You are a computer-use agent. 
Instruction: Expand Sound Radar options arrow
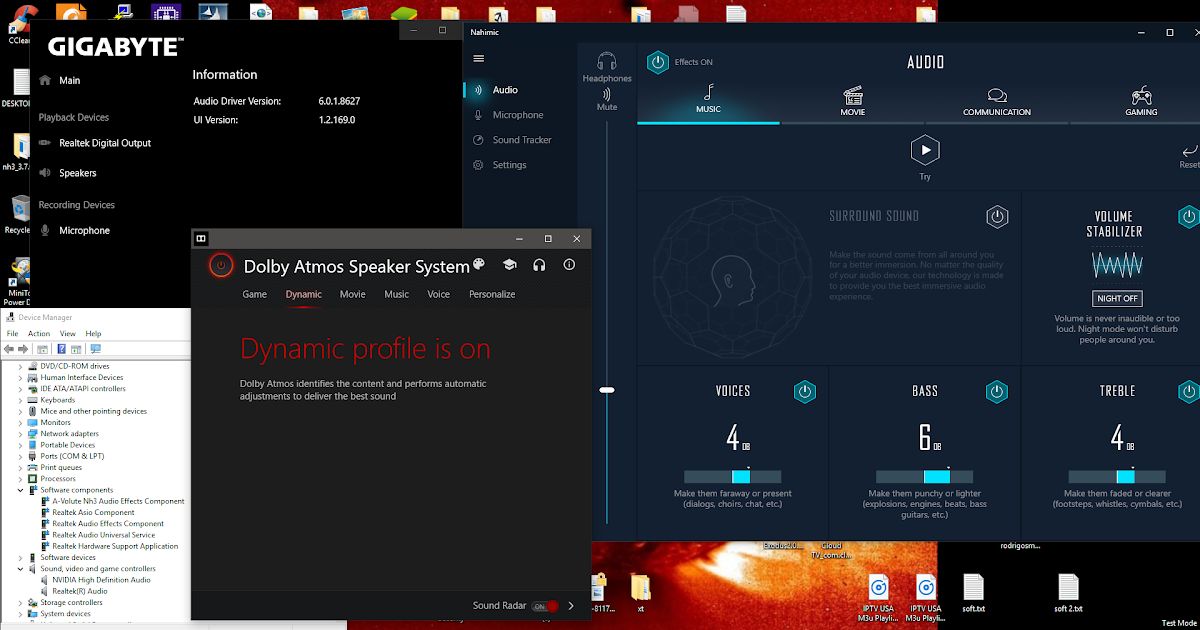pos(571,606)
